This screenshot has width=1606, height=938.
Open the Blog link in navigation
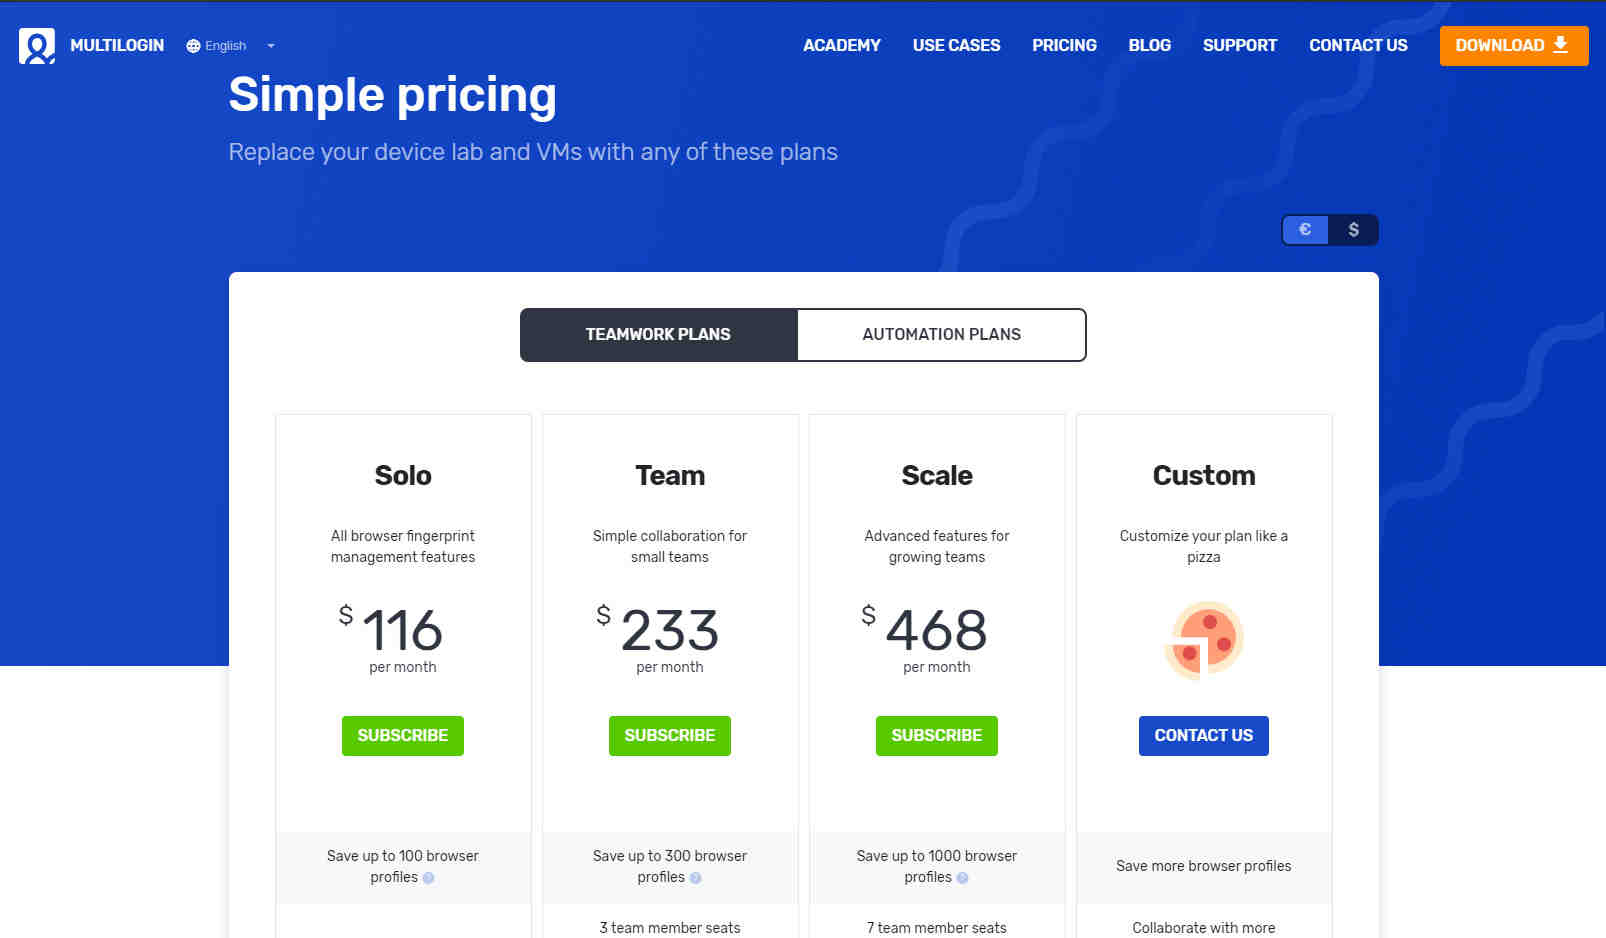(1150, 46)
